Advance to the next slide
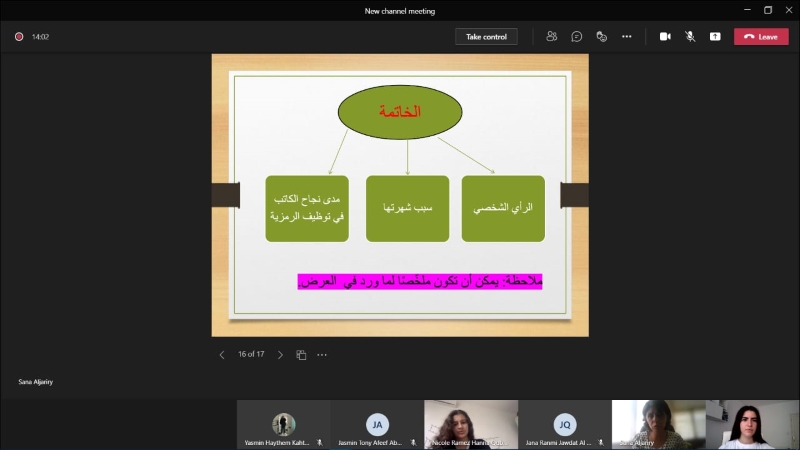 click(x=280, y=355)
